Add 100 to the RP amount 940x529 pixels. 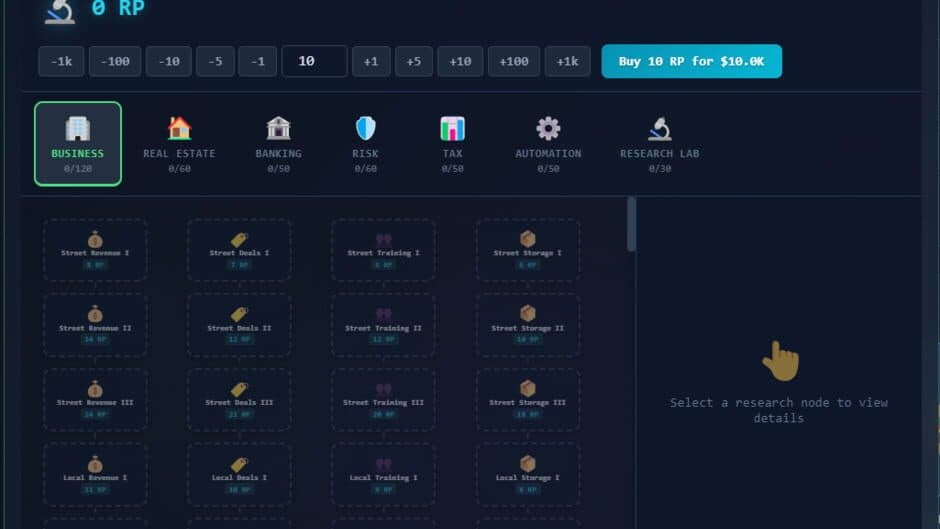pyautogui.click(x=514, y=61)
